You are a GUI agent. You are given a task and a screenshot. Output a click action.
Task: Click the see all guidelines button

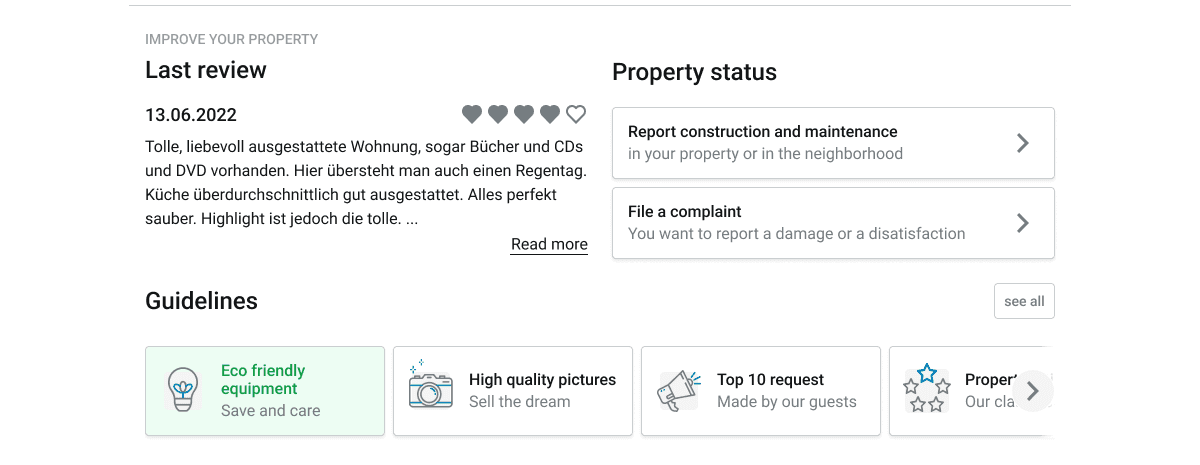(x=1024, y=301)
